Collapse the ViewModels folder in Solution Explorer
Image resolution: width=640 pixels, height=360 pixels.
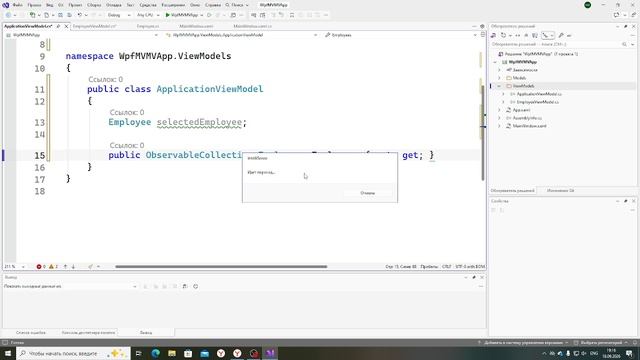tap(499, 86)
